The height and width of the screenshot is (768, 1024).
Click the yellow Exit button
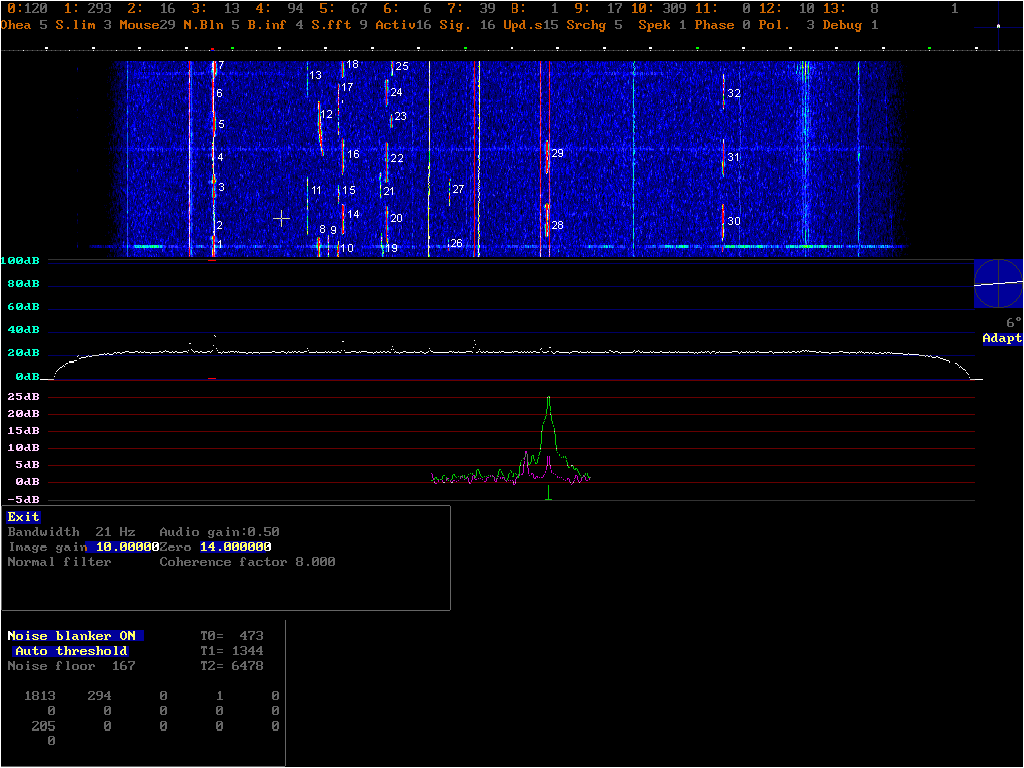pos(24,517)
